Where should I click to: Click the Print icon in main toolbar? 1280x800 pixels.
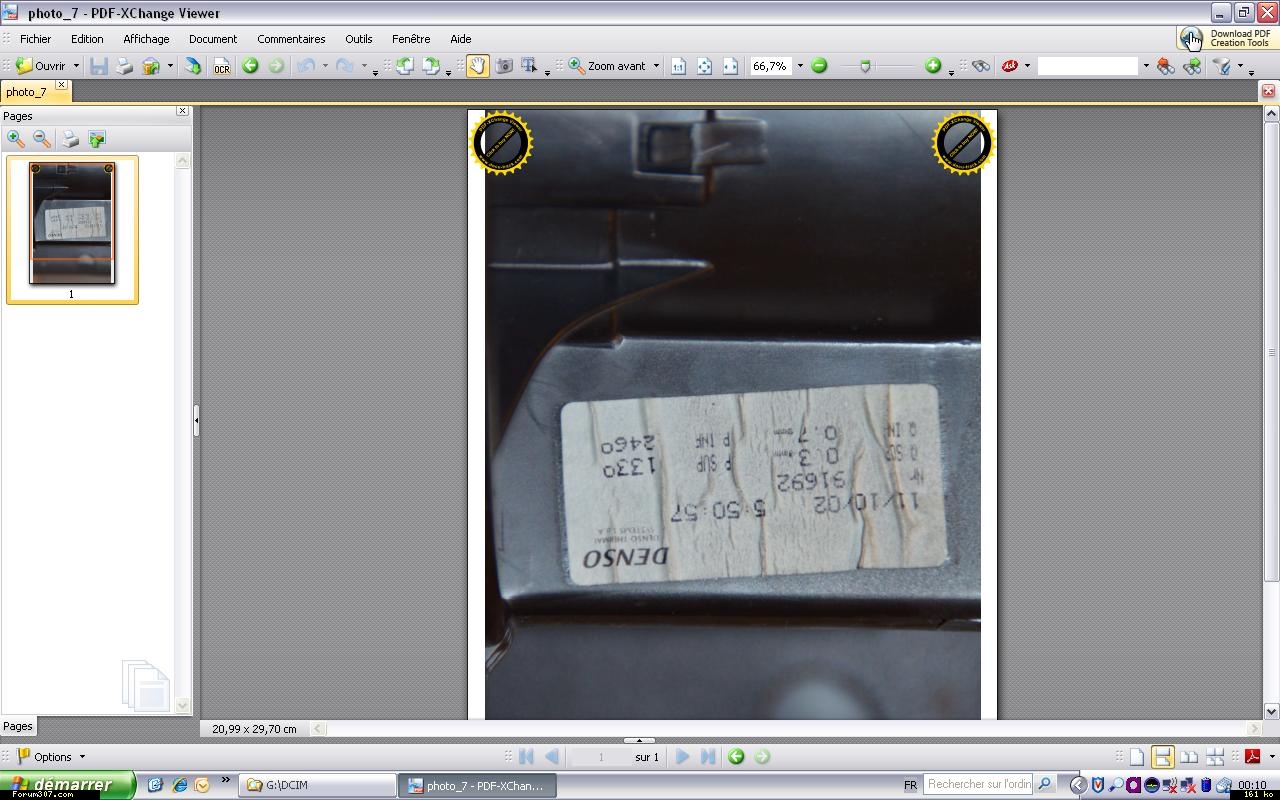124,66
